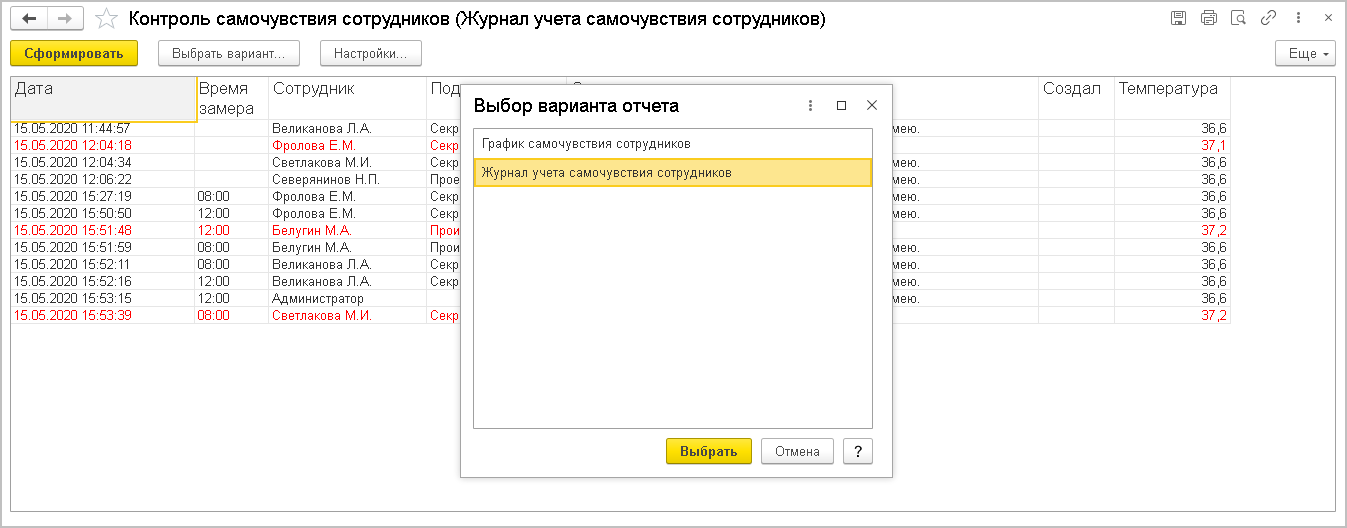Click the Сформировать button
1347x528 pixels.
[x=74, y=53]
